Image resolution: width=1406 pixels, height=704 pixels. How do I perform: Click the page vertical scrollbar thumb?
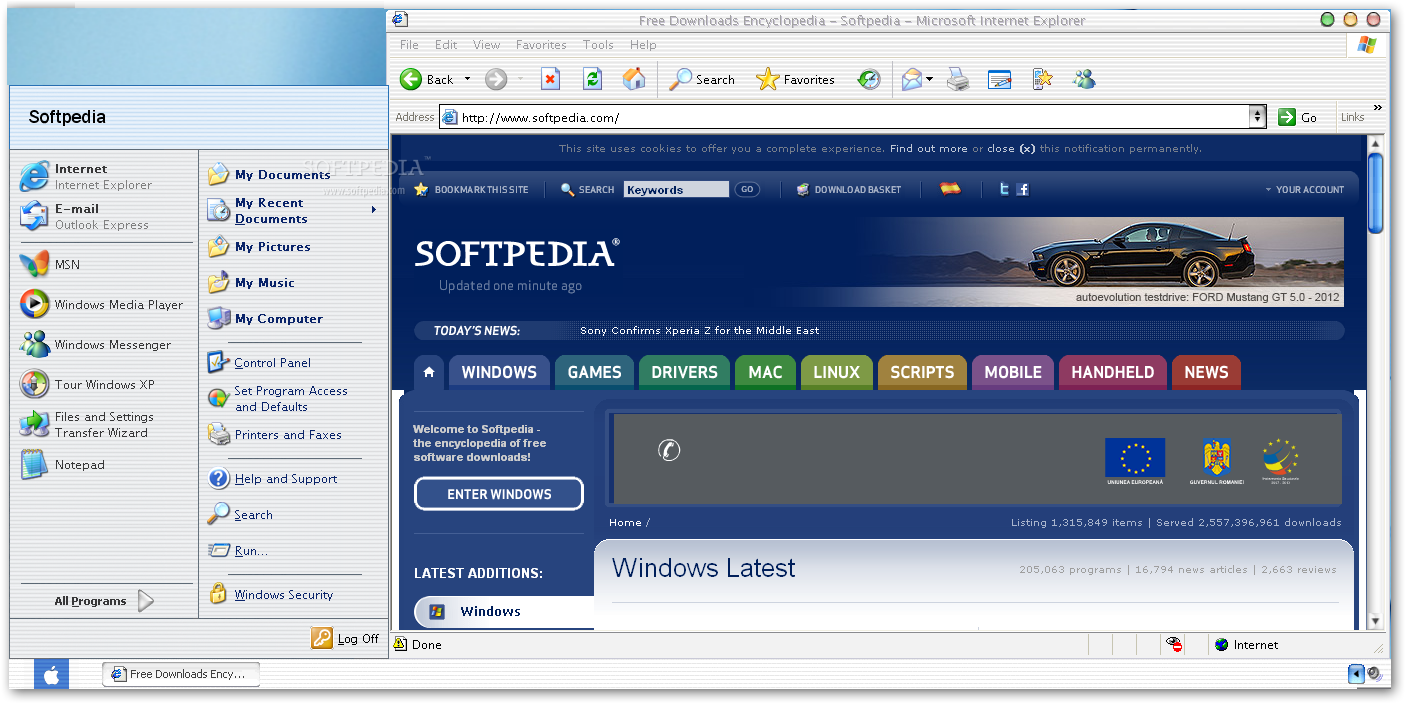tap(1376, 193)
